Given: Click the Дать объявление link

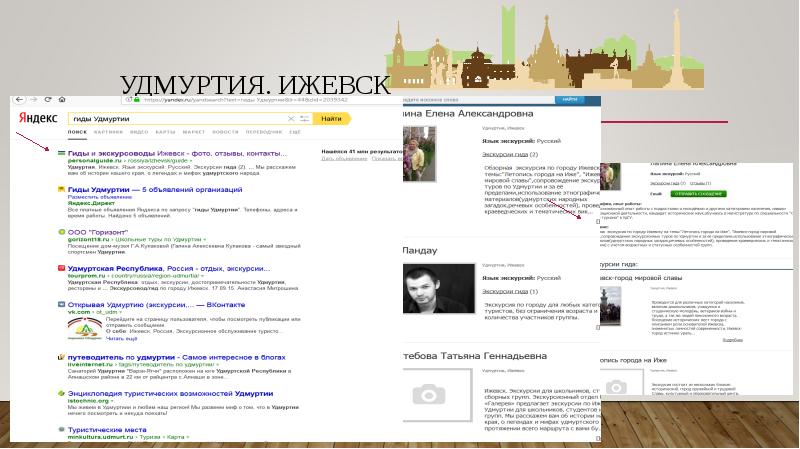Looking at the screenshot, I should (344, 159).
